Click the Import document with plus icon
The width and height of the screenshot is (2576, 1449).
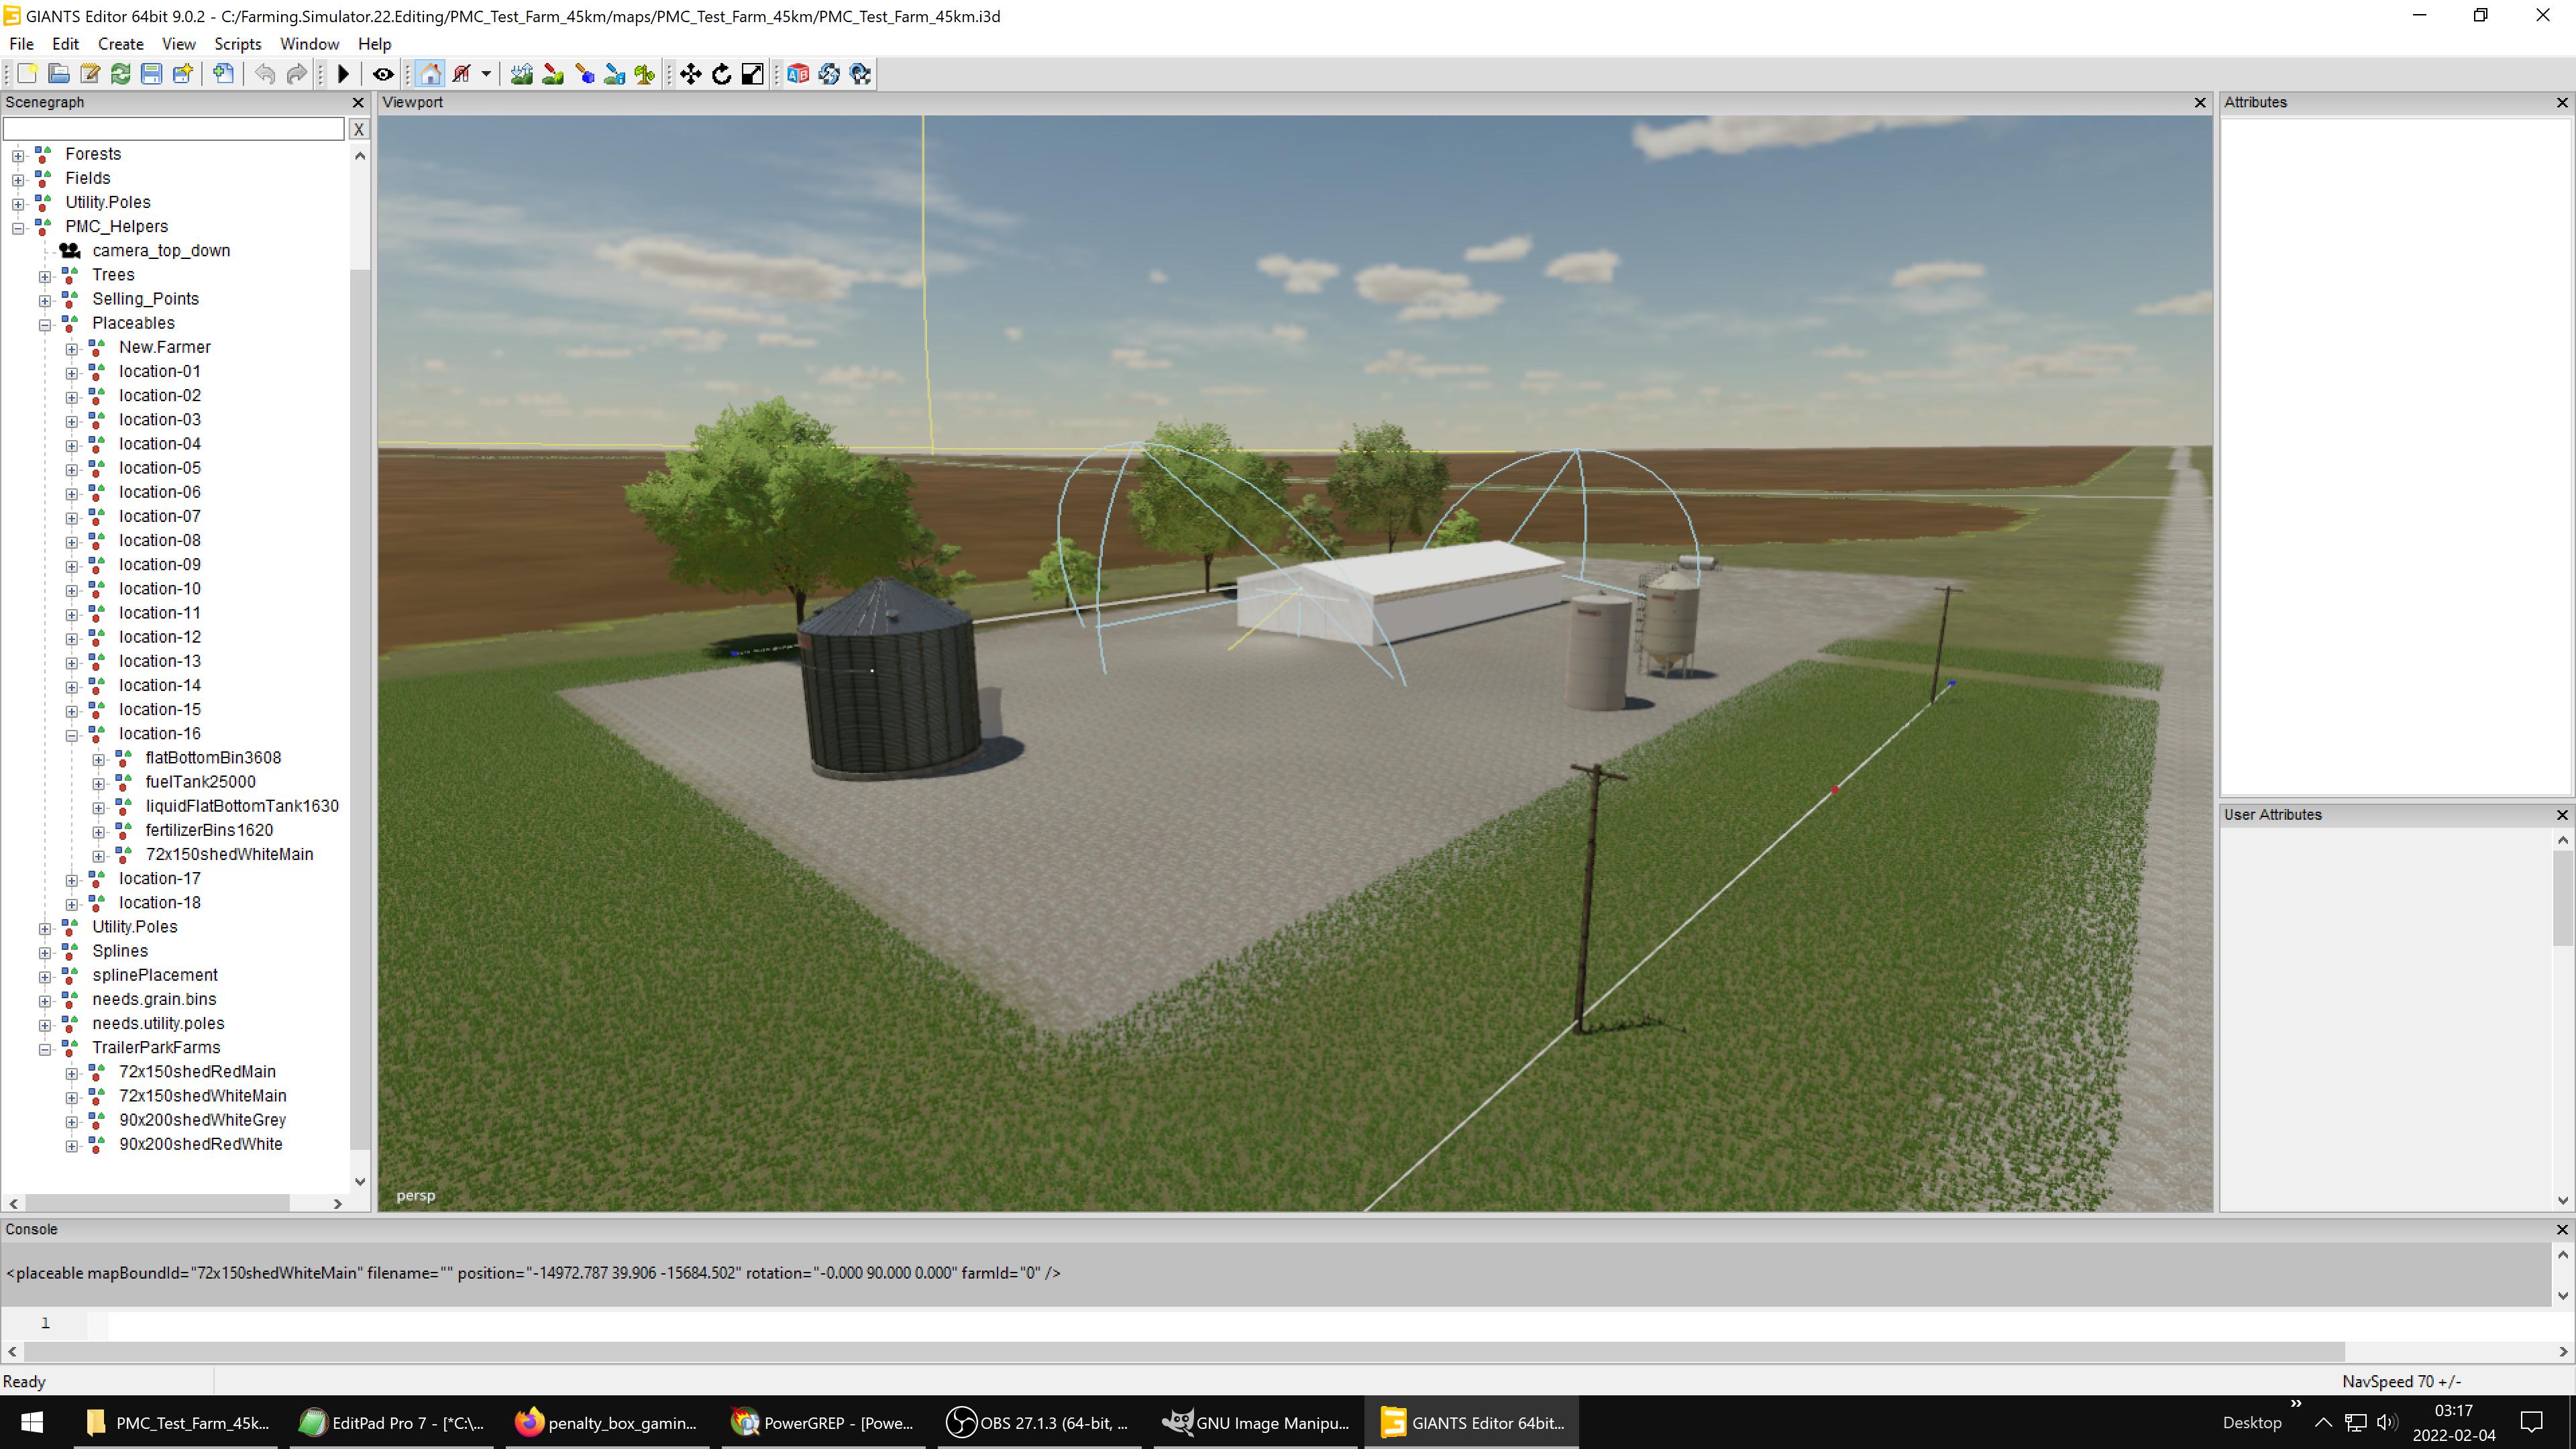(224, 74)
